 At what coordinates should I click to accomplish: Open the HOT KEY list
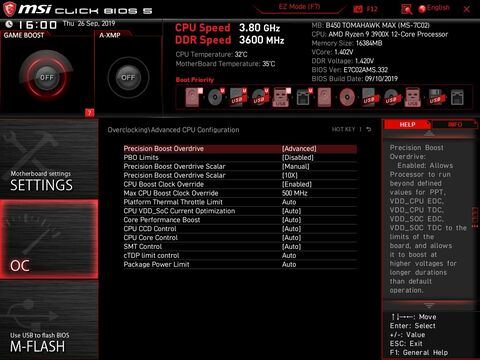[x=343, y=129]
